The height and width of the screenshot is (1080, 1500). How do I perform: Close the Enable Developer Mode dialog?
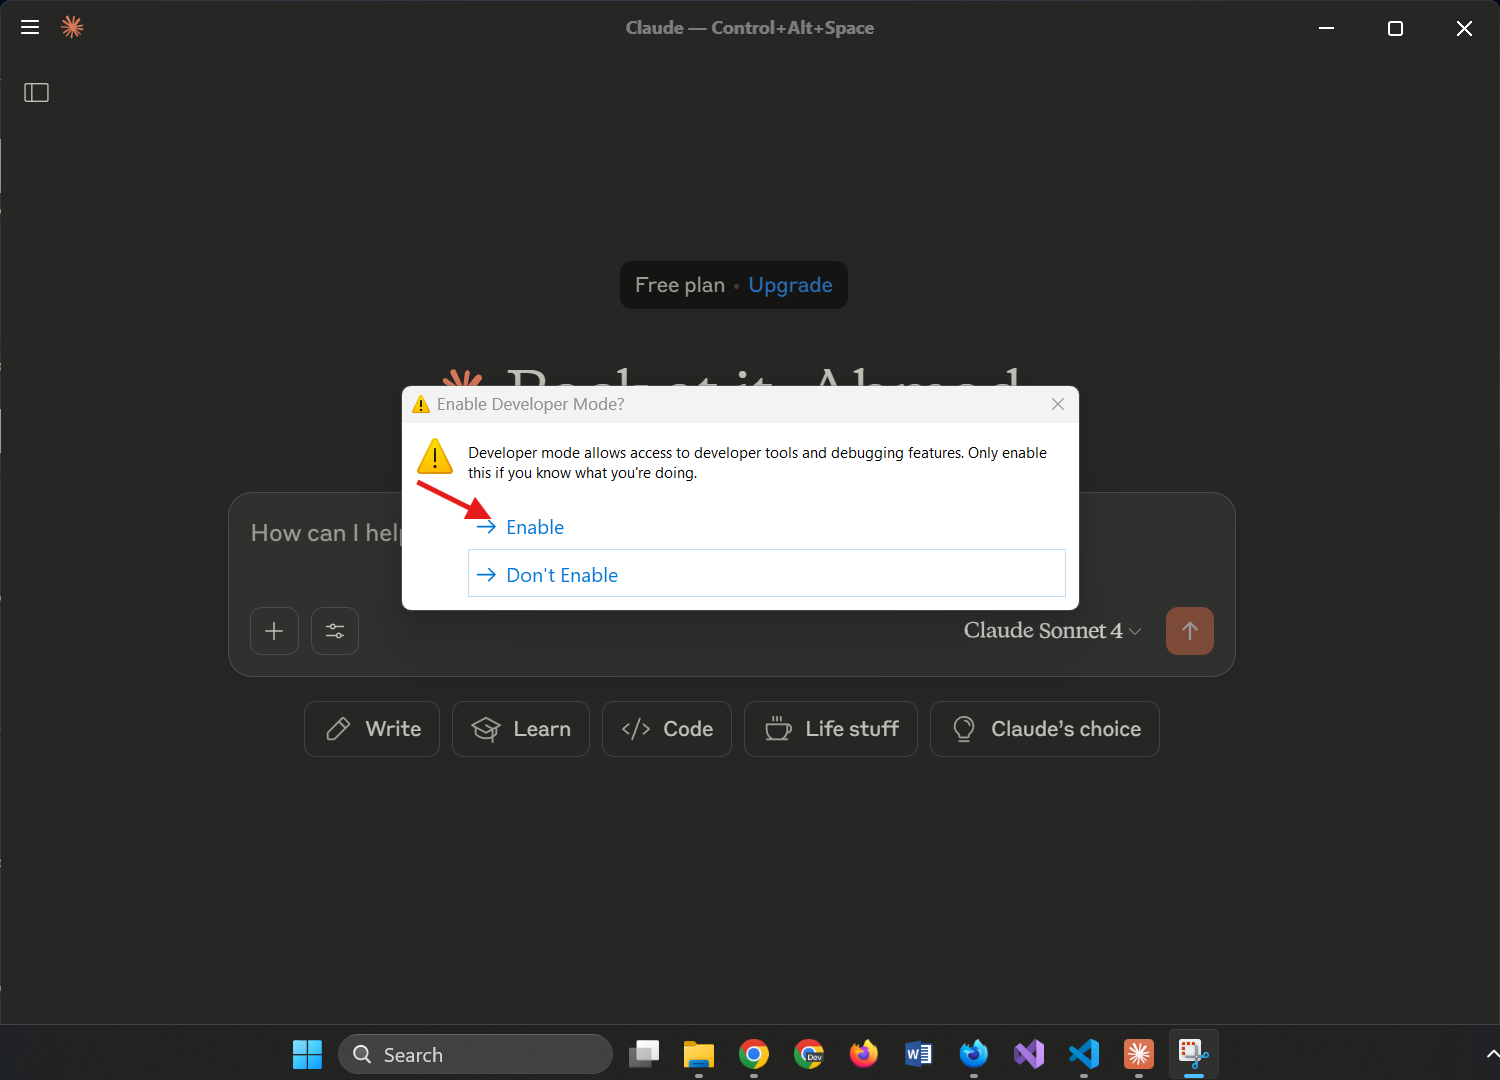1058,404
